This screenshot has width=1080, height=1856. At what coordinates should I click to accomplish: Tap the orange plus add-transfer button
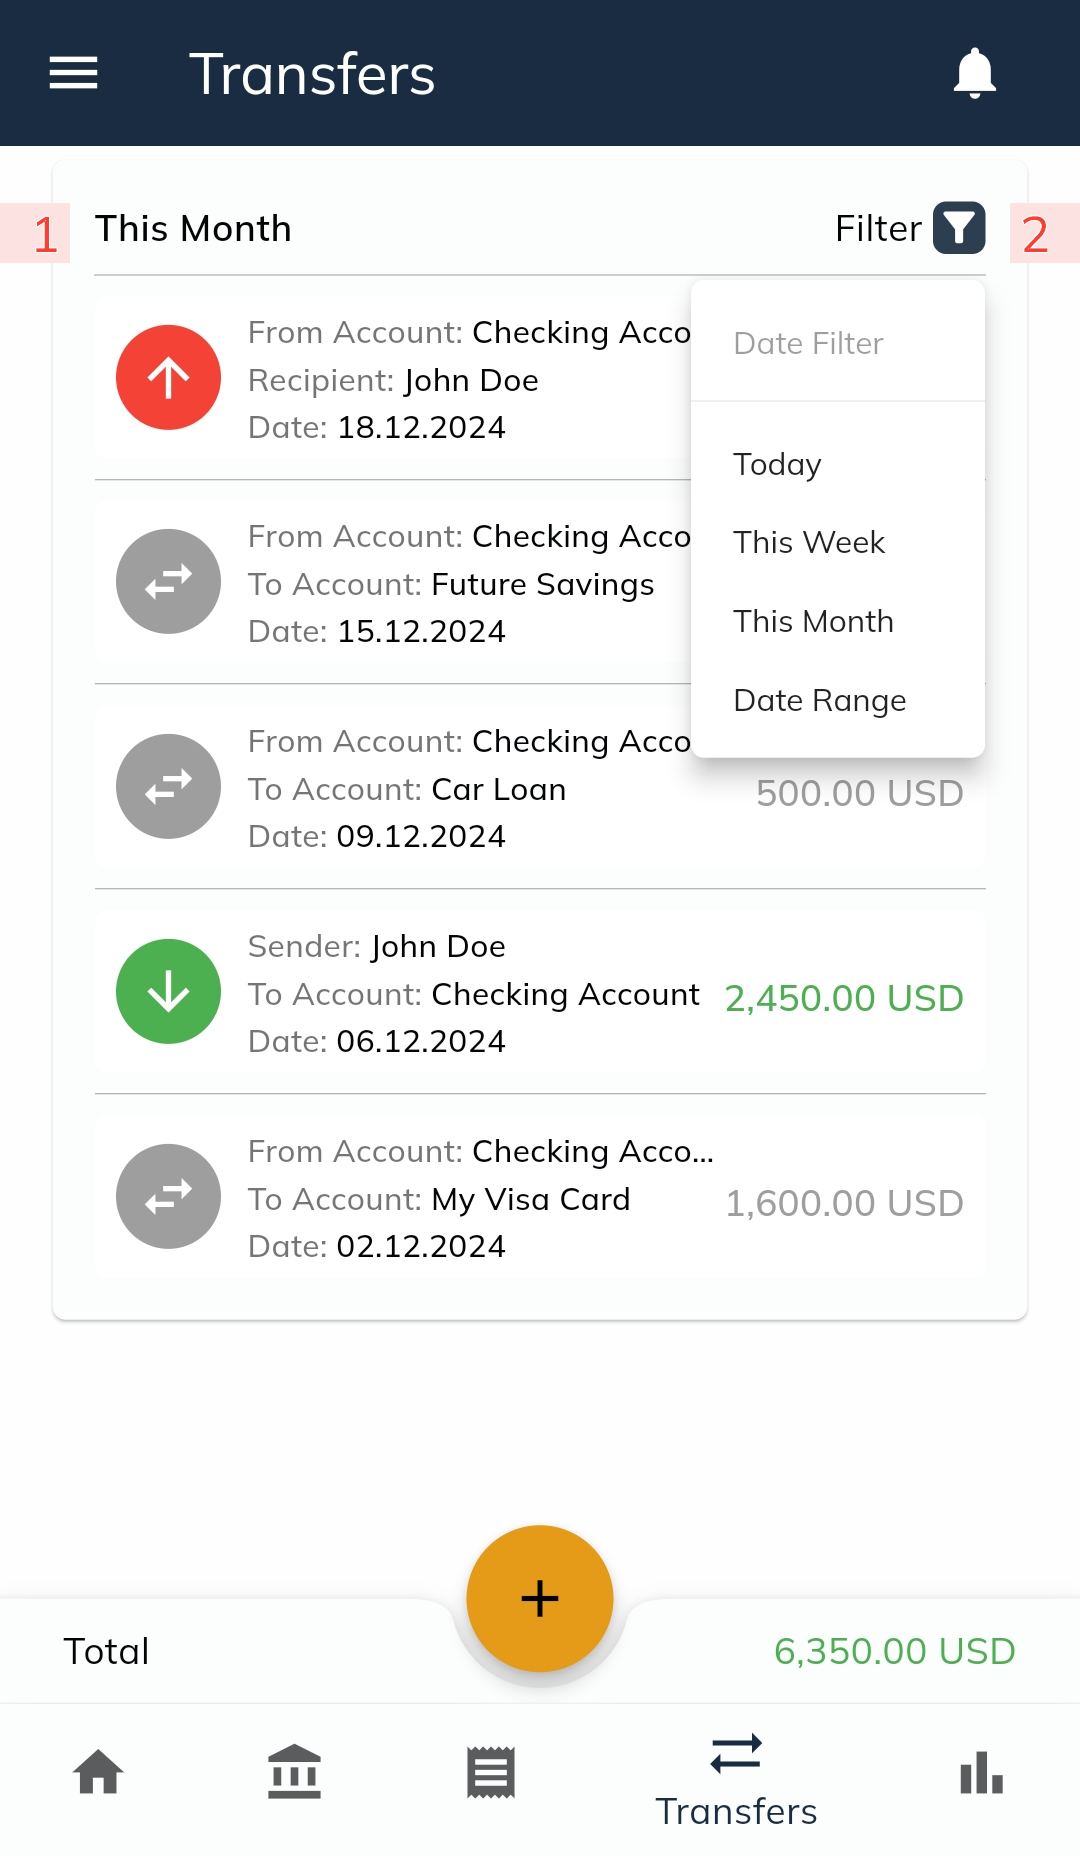point(540,1598)
